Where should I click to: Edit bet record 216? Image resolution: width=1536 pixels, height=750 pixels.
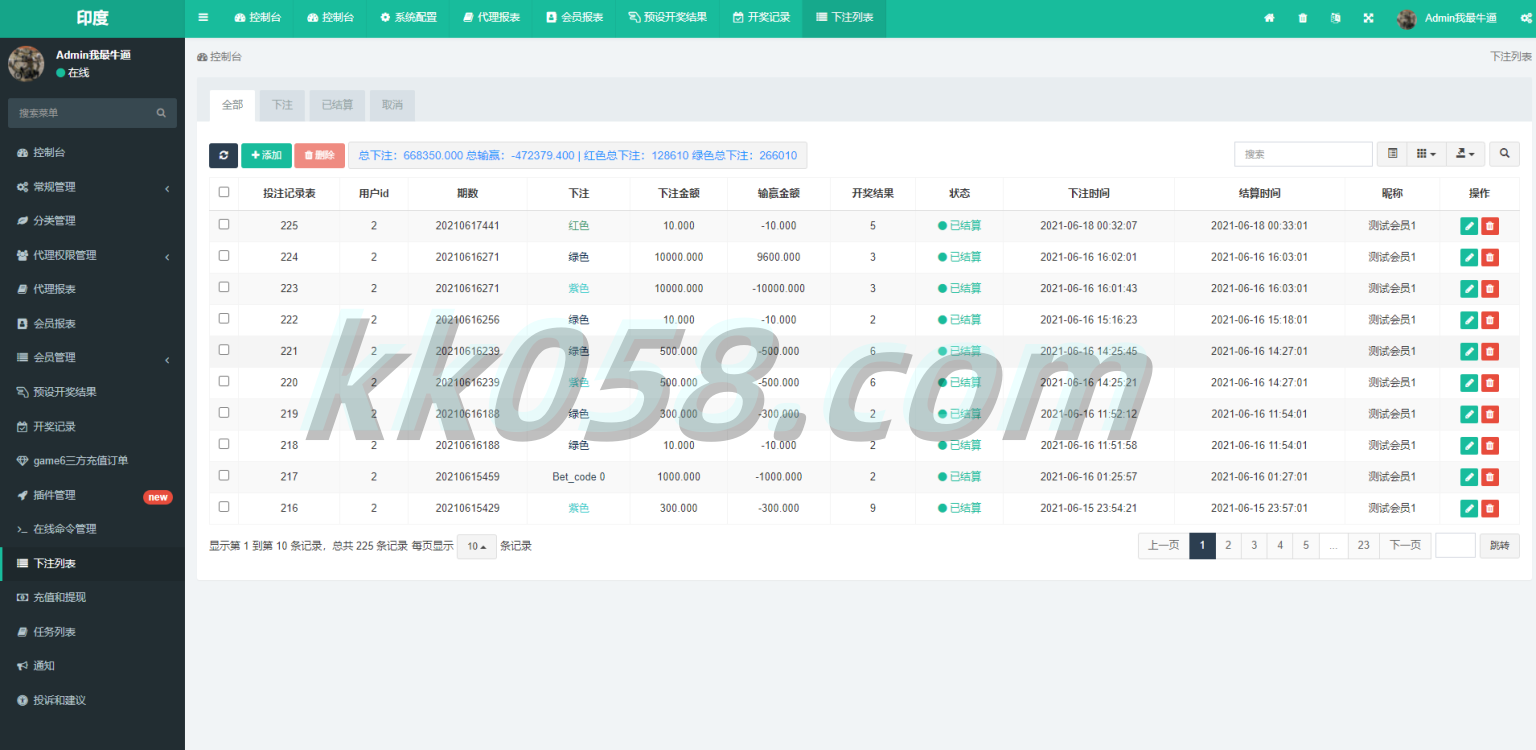pyautogui.click(x=1469, y=508)
